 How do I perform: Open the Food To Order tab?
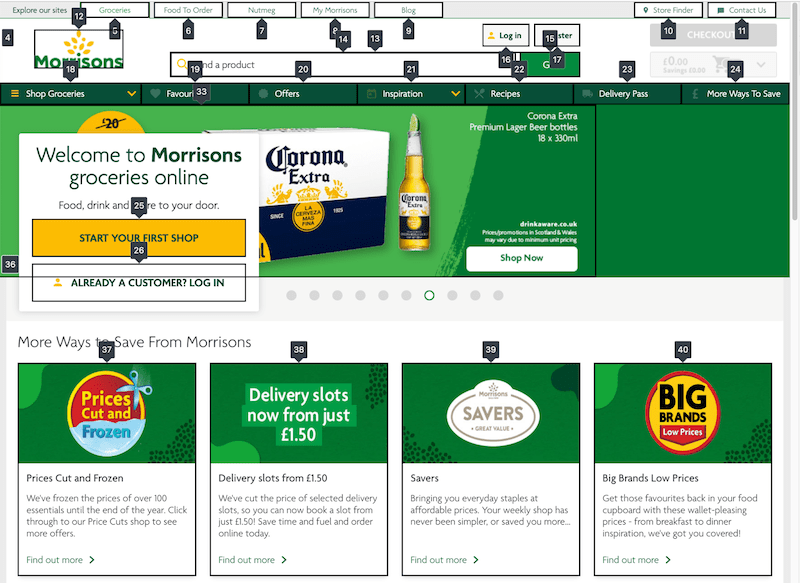coord(188,10)
